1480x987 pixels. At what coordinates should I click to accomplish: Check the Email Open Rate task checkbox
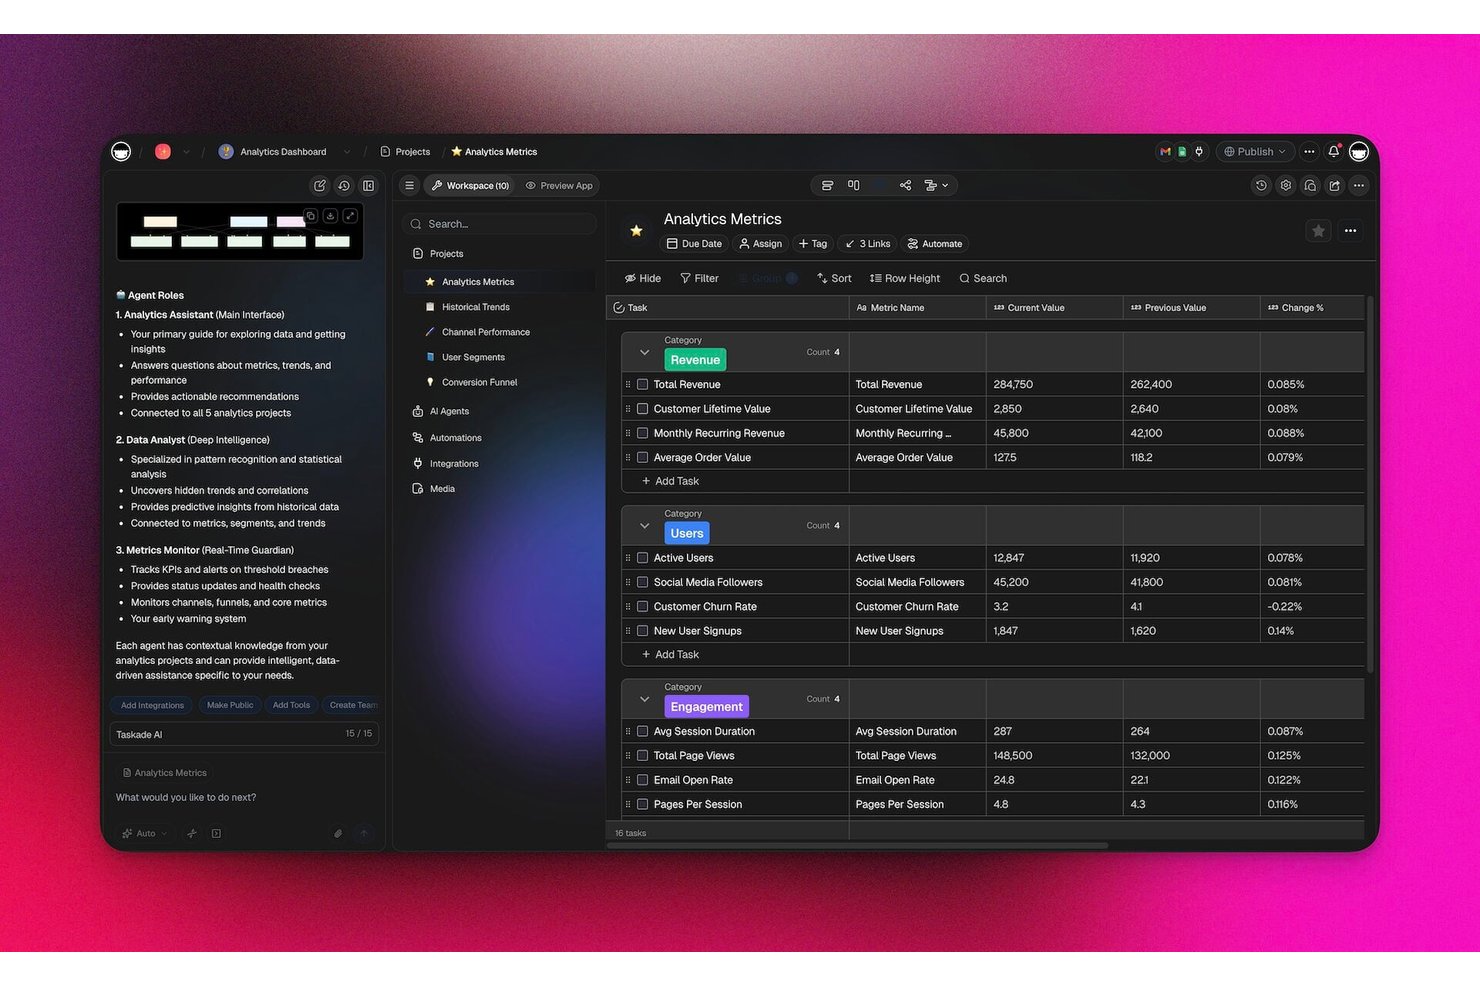point(643,780)
